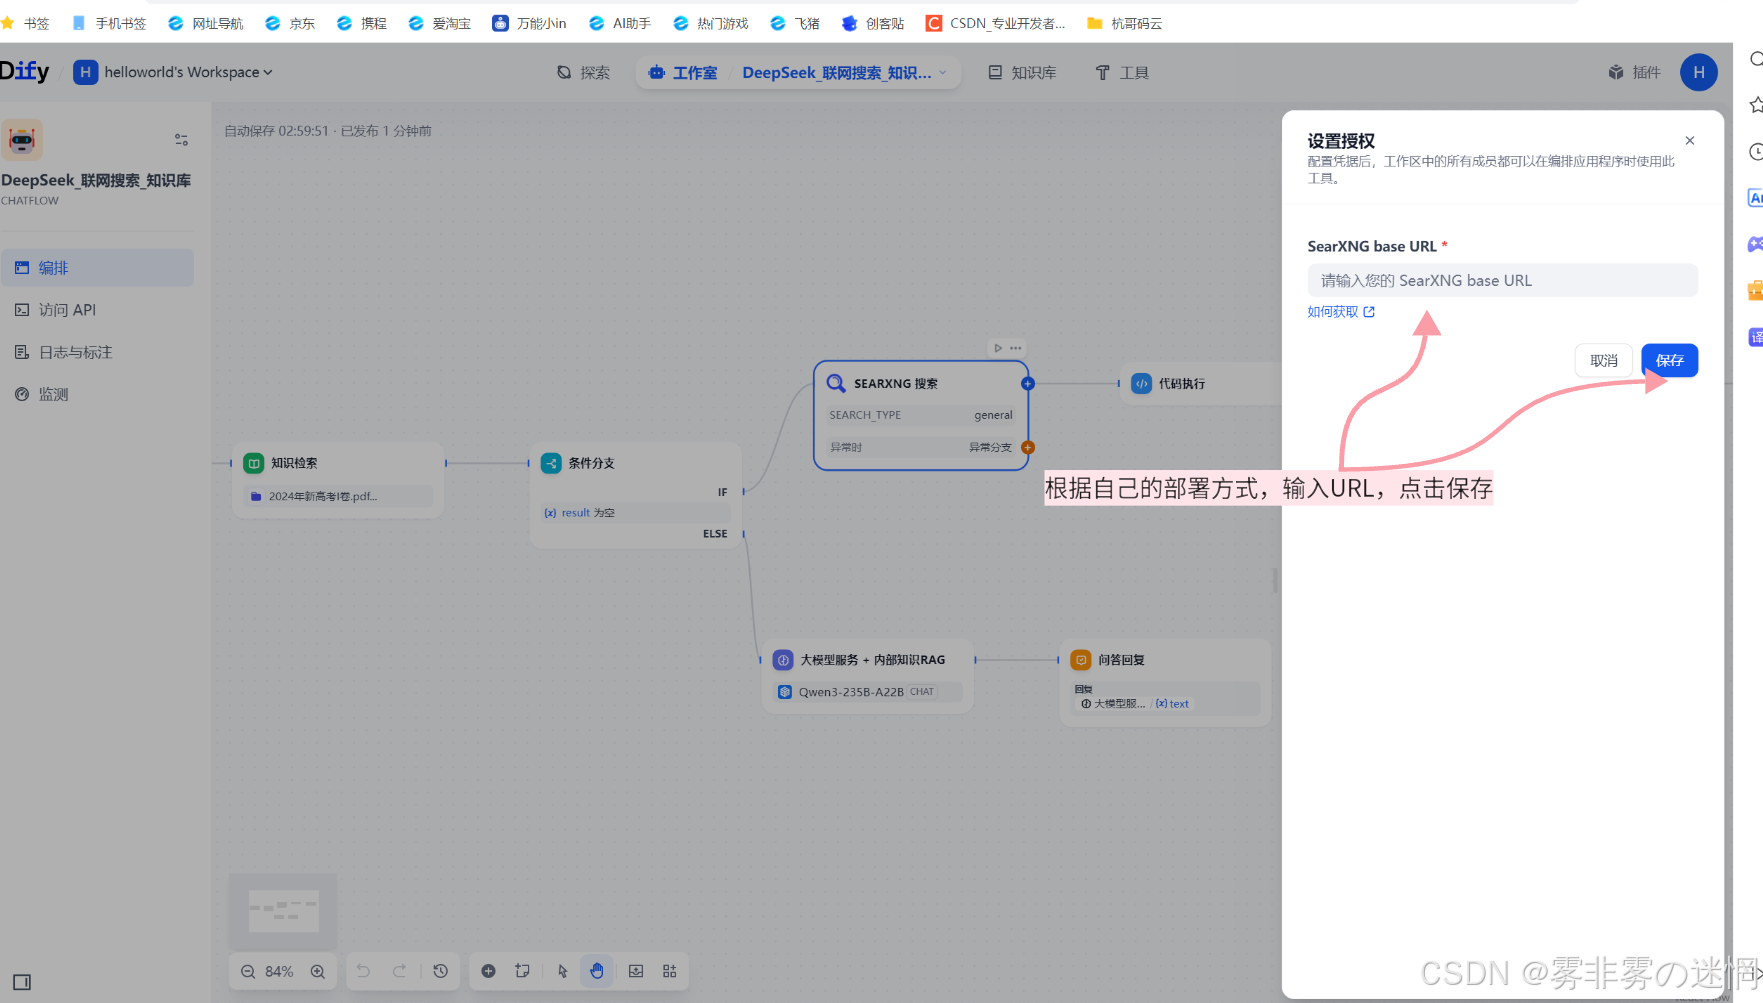Open the helloworld's Workspace dropdown
Image resolution: width=1763 pixels, height=1003 pixels.
click(173, 72)
